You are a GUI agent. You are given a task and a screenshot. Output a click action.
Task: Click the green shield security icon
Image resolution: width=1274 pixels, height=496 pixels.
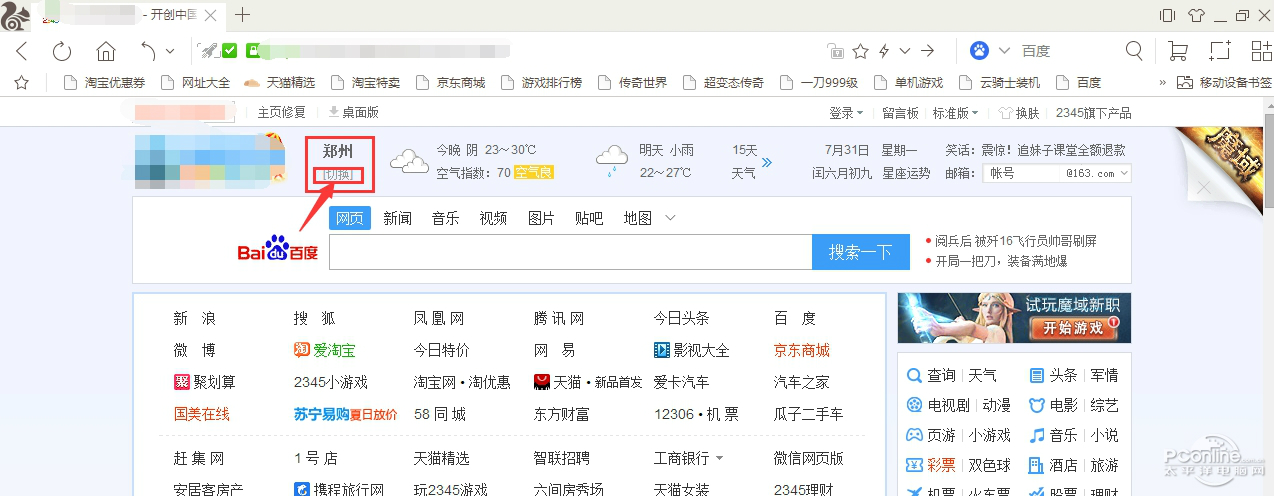[229, 51]
